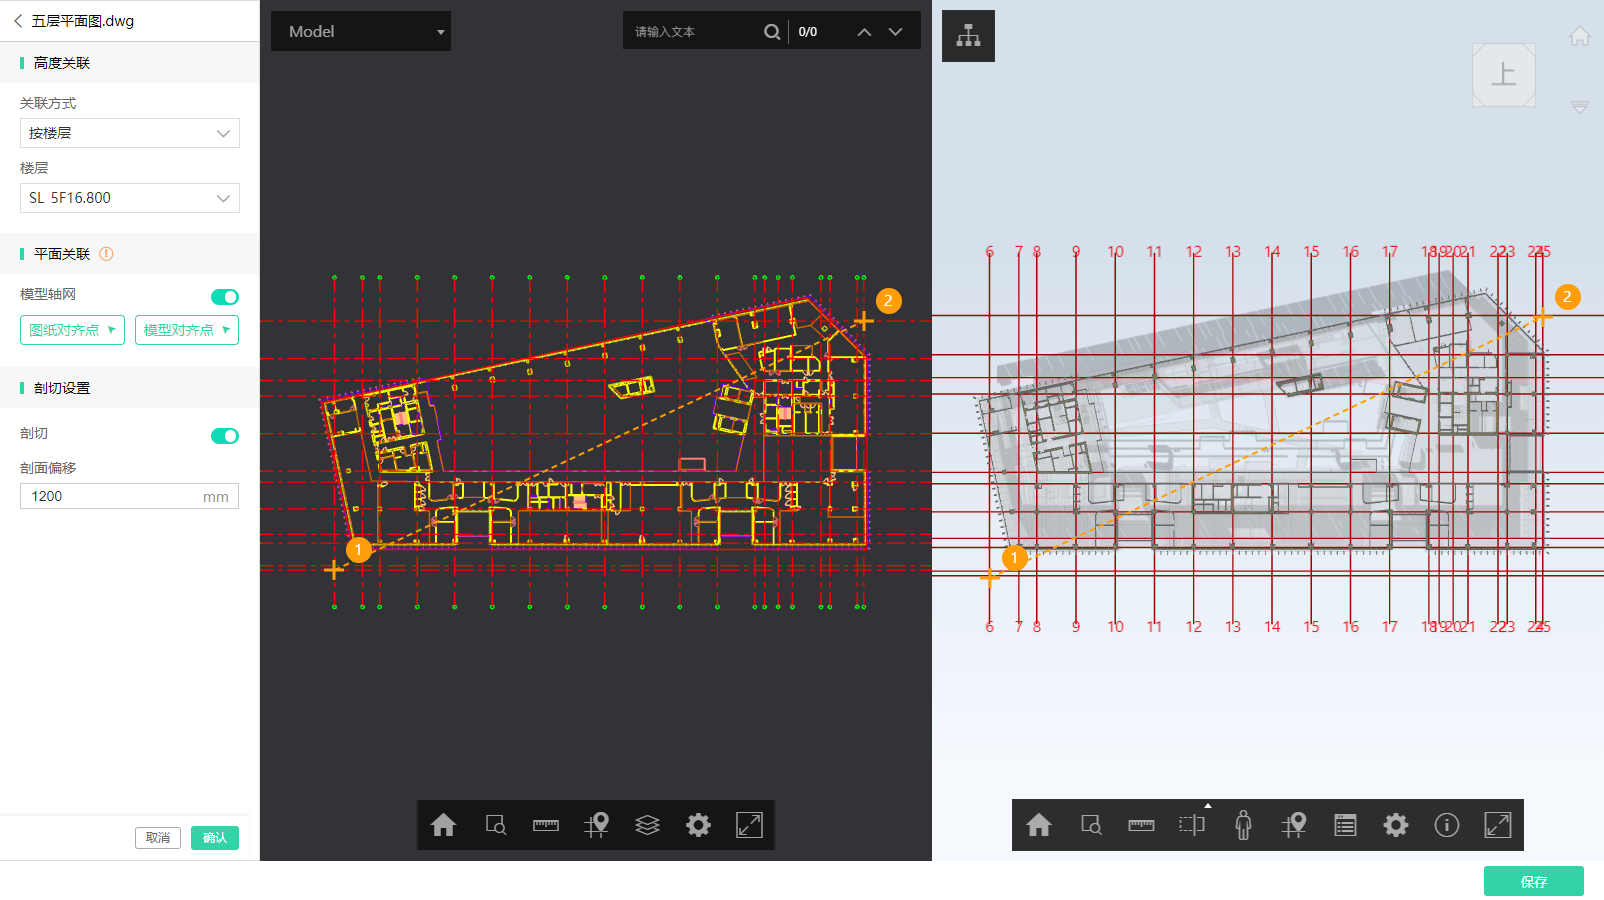Open the model structure tree icon
The height and width of the screenshot is (900, 1604).
pyautogui.click(x=968, y=36)
